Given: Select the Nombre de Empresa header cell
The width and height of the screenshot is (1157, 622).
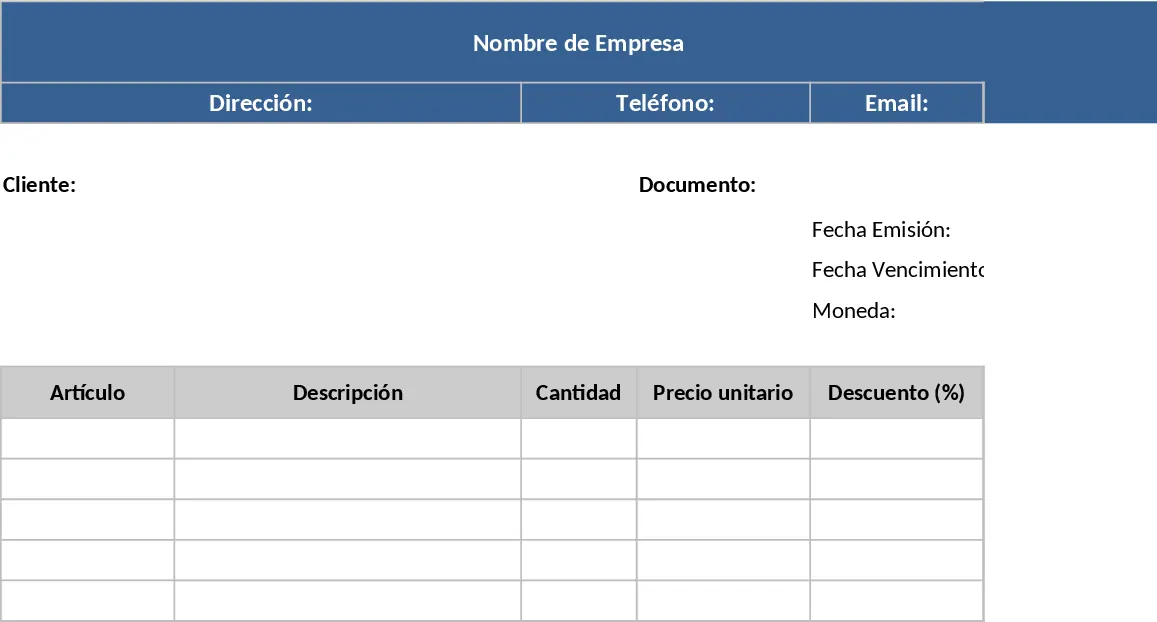Looking at the screenshot, I should click(492, 42).
